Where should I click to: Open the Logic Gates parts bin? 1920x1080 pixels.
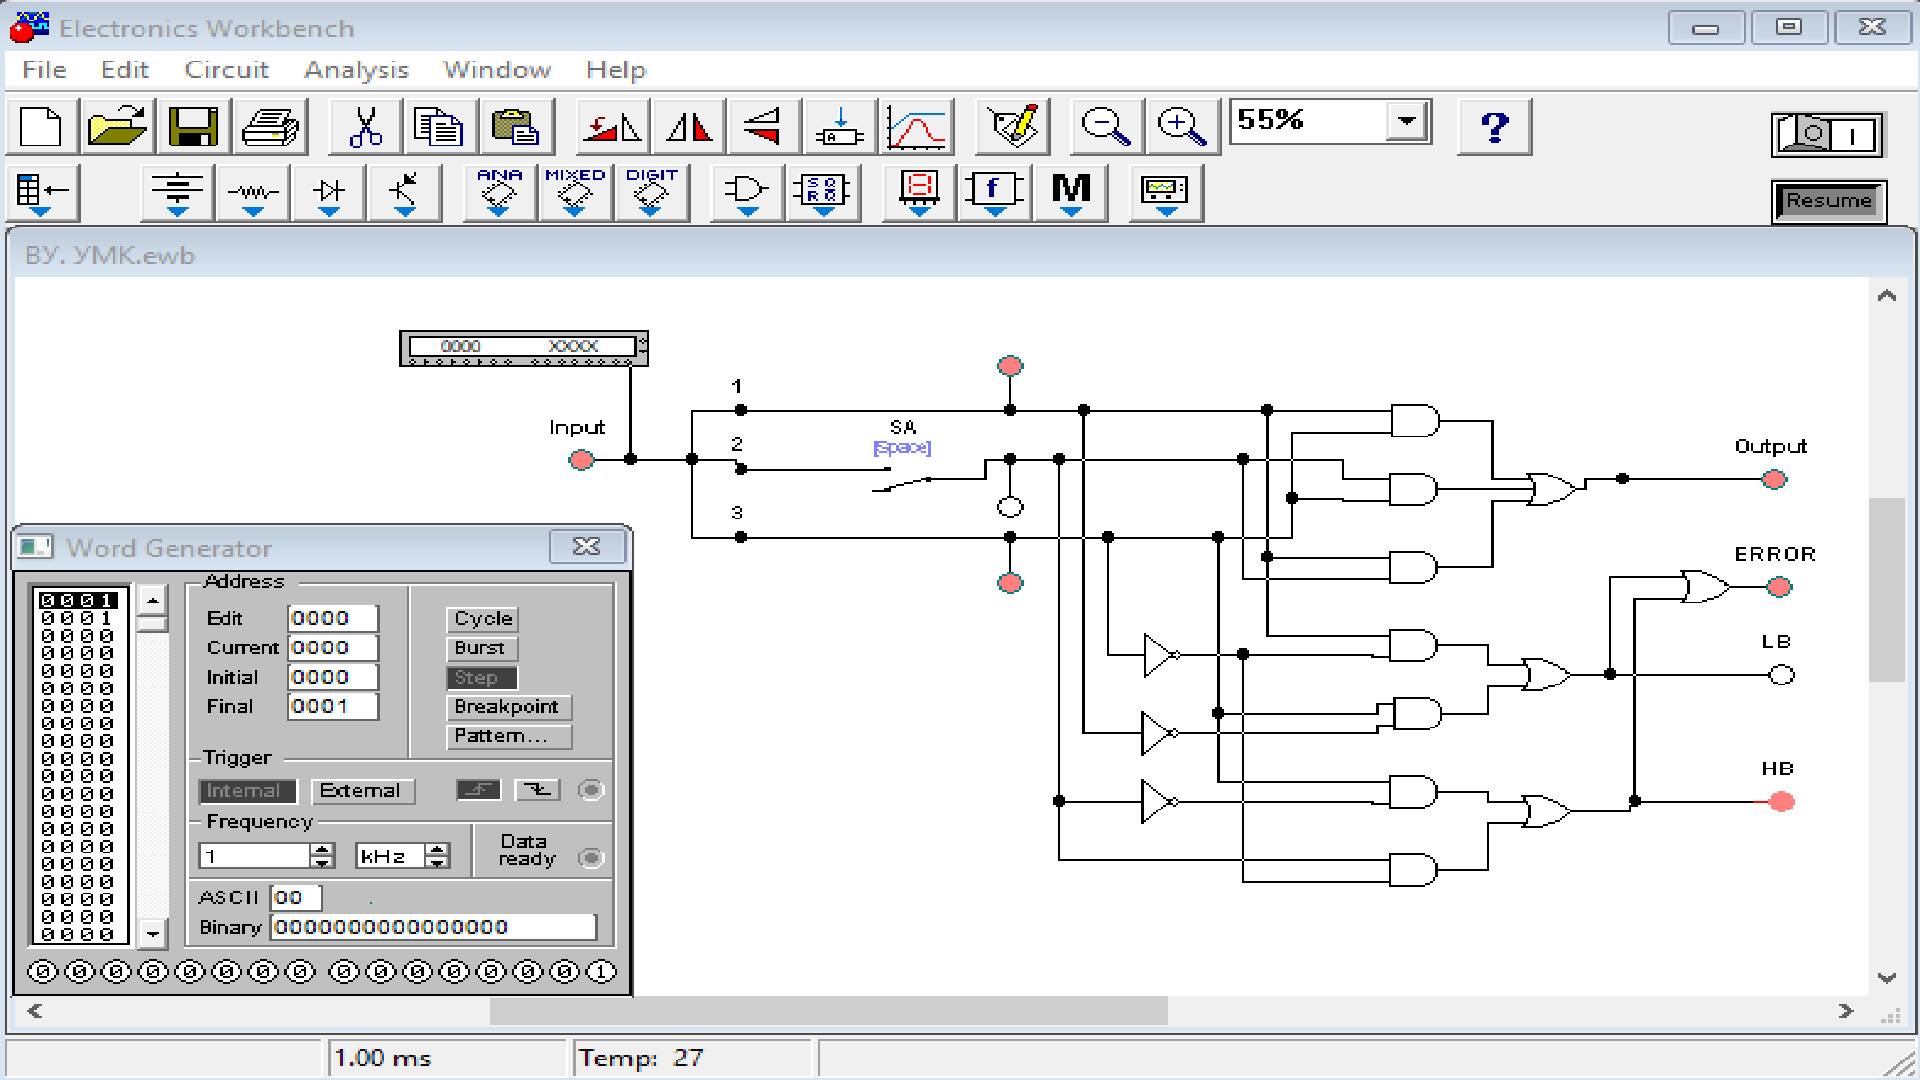[x=746, y=192]
